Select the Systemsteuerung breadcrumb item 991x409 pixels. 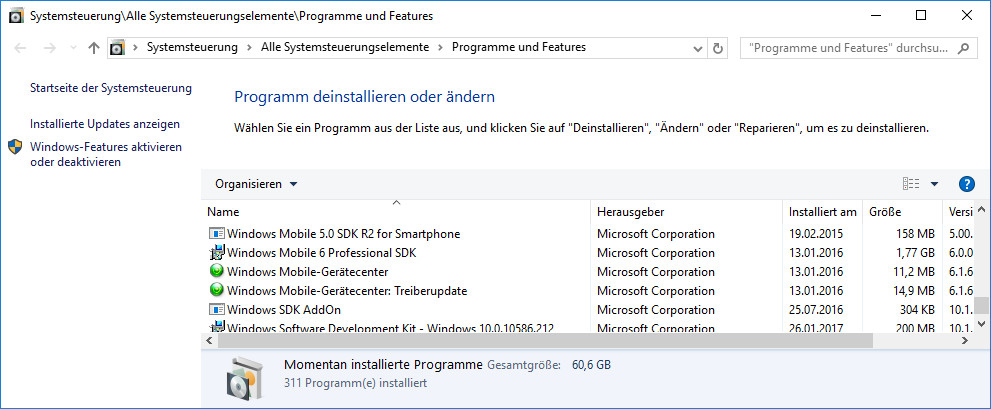pos(192,47)
